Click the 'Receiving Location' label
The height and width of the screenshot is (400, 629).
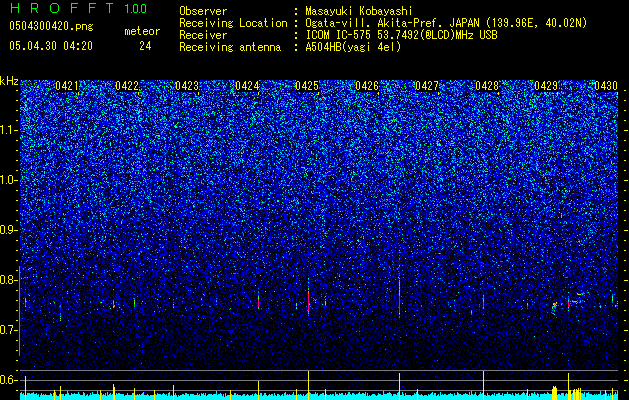point(233,23)
